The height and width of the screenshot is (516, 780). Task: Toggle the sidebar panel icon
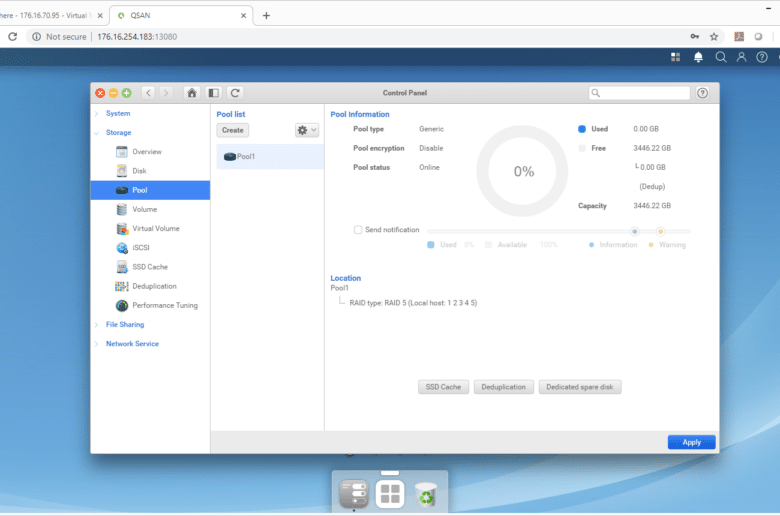coord(214,93)
